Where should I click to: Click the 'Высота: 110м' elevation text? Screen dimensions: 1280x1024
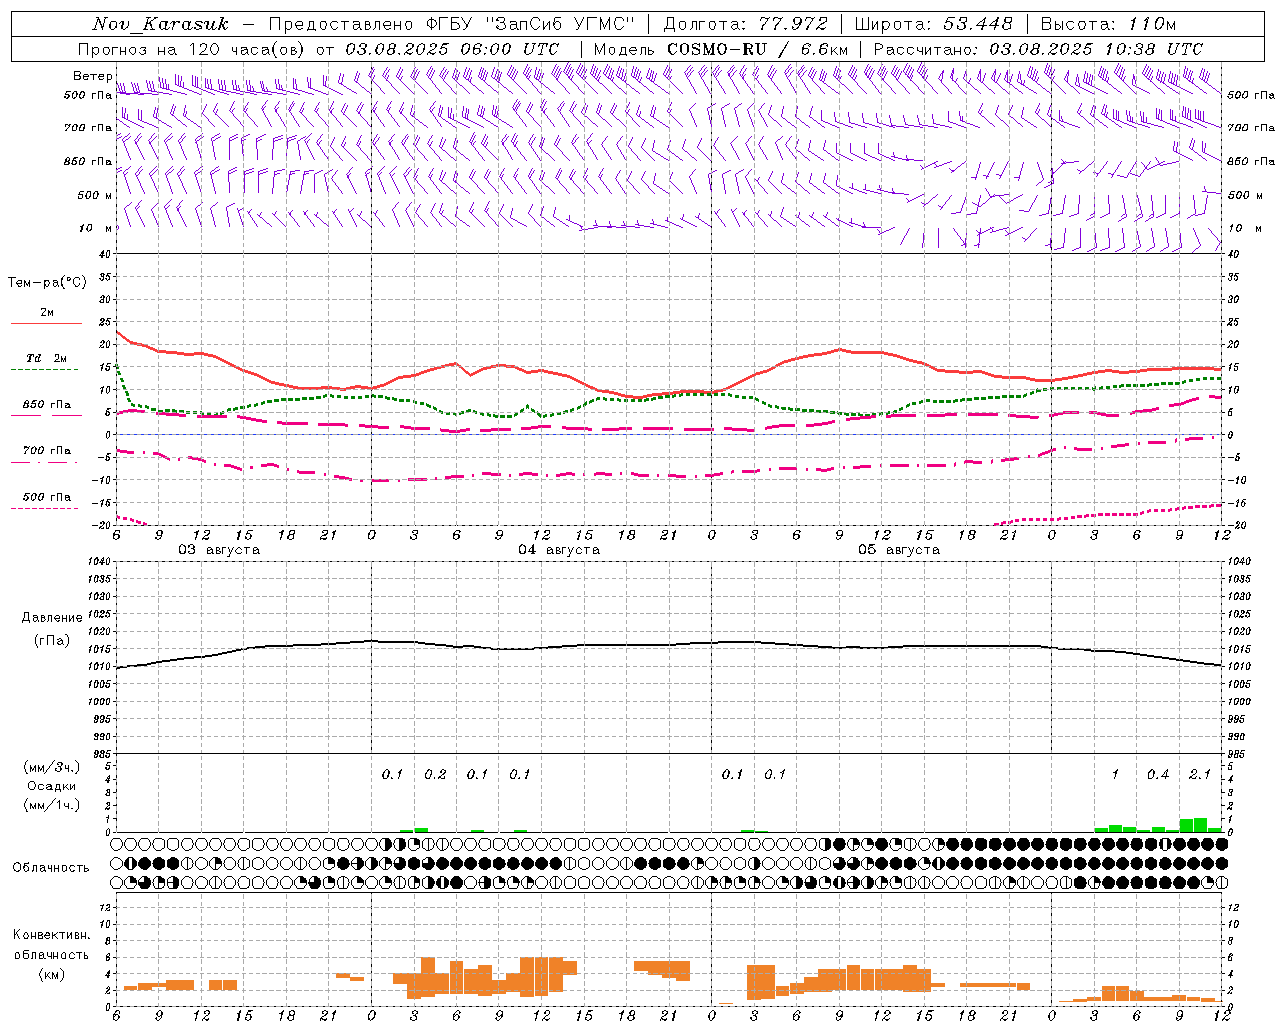click(1108, 24)
